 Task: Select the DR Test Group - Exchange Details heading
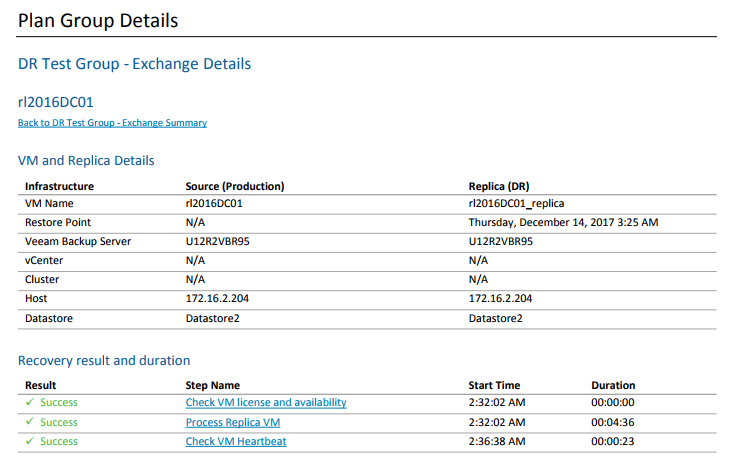point(134,64)
